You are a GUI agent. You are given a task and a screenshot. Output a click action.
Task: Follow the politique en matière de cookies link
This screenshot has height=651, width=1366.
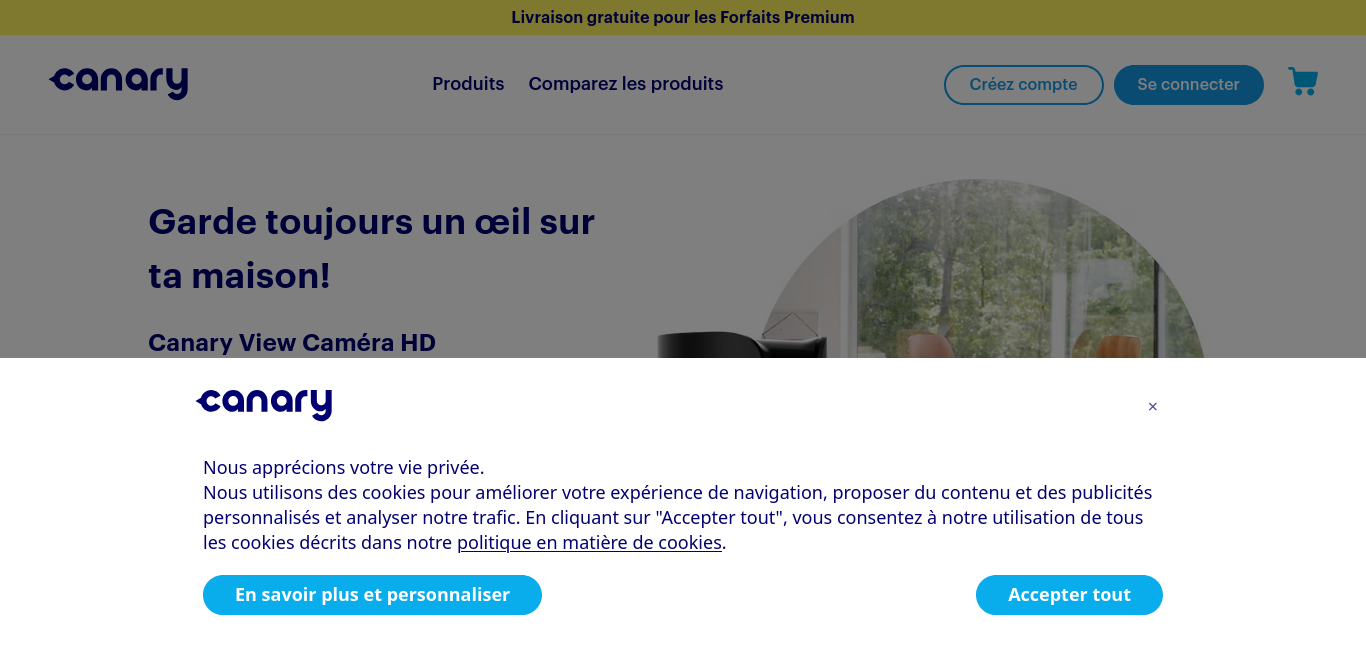pyautogui.click(x=589, y=542)
